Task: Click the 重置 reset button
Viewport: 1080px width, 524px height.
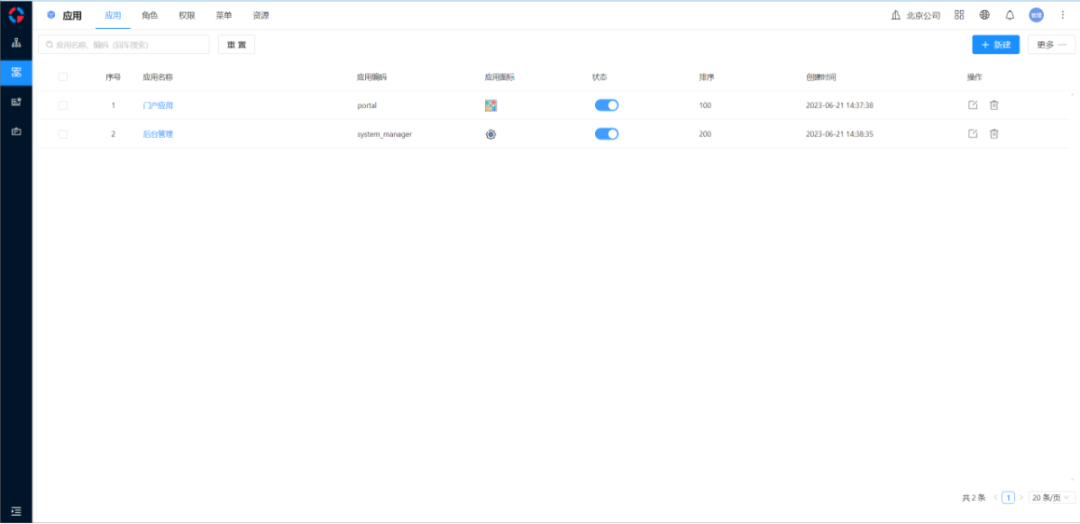Action: [236, 45]
